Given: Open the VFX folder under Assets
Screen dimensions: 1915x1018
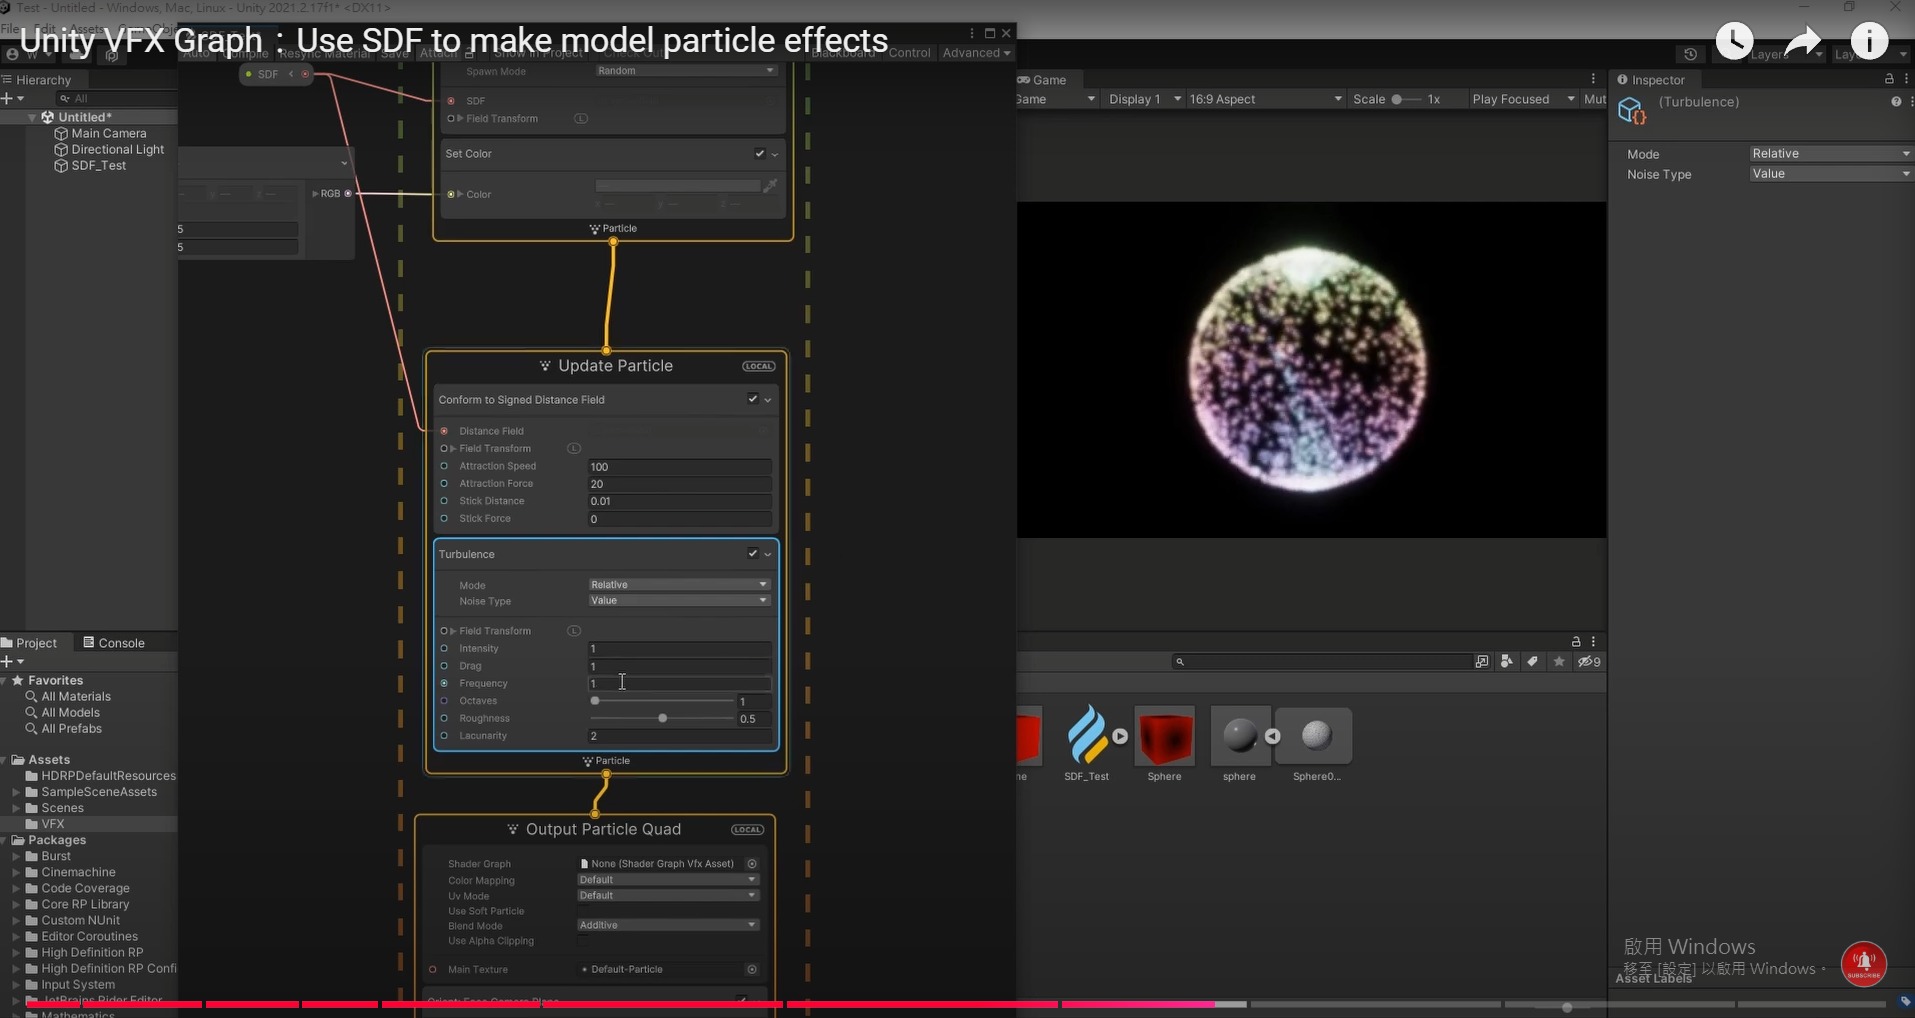Looking at the screenshot, I should pos(53,825).
